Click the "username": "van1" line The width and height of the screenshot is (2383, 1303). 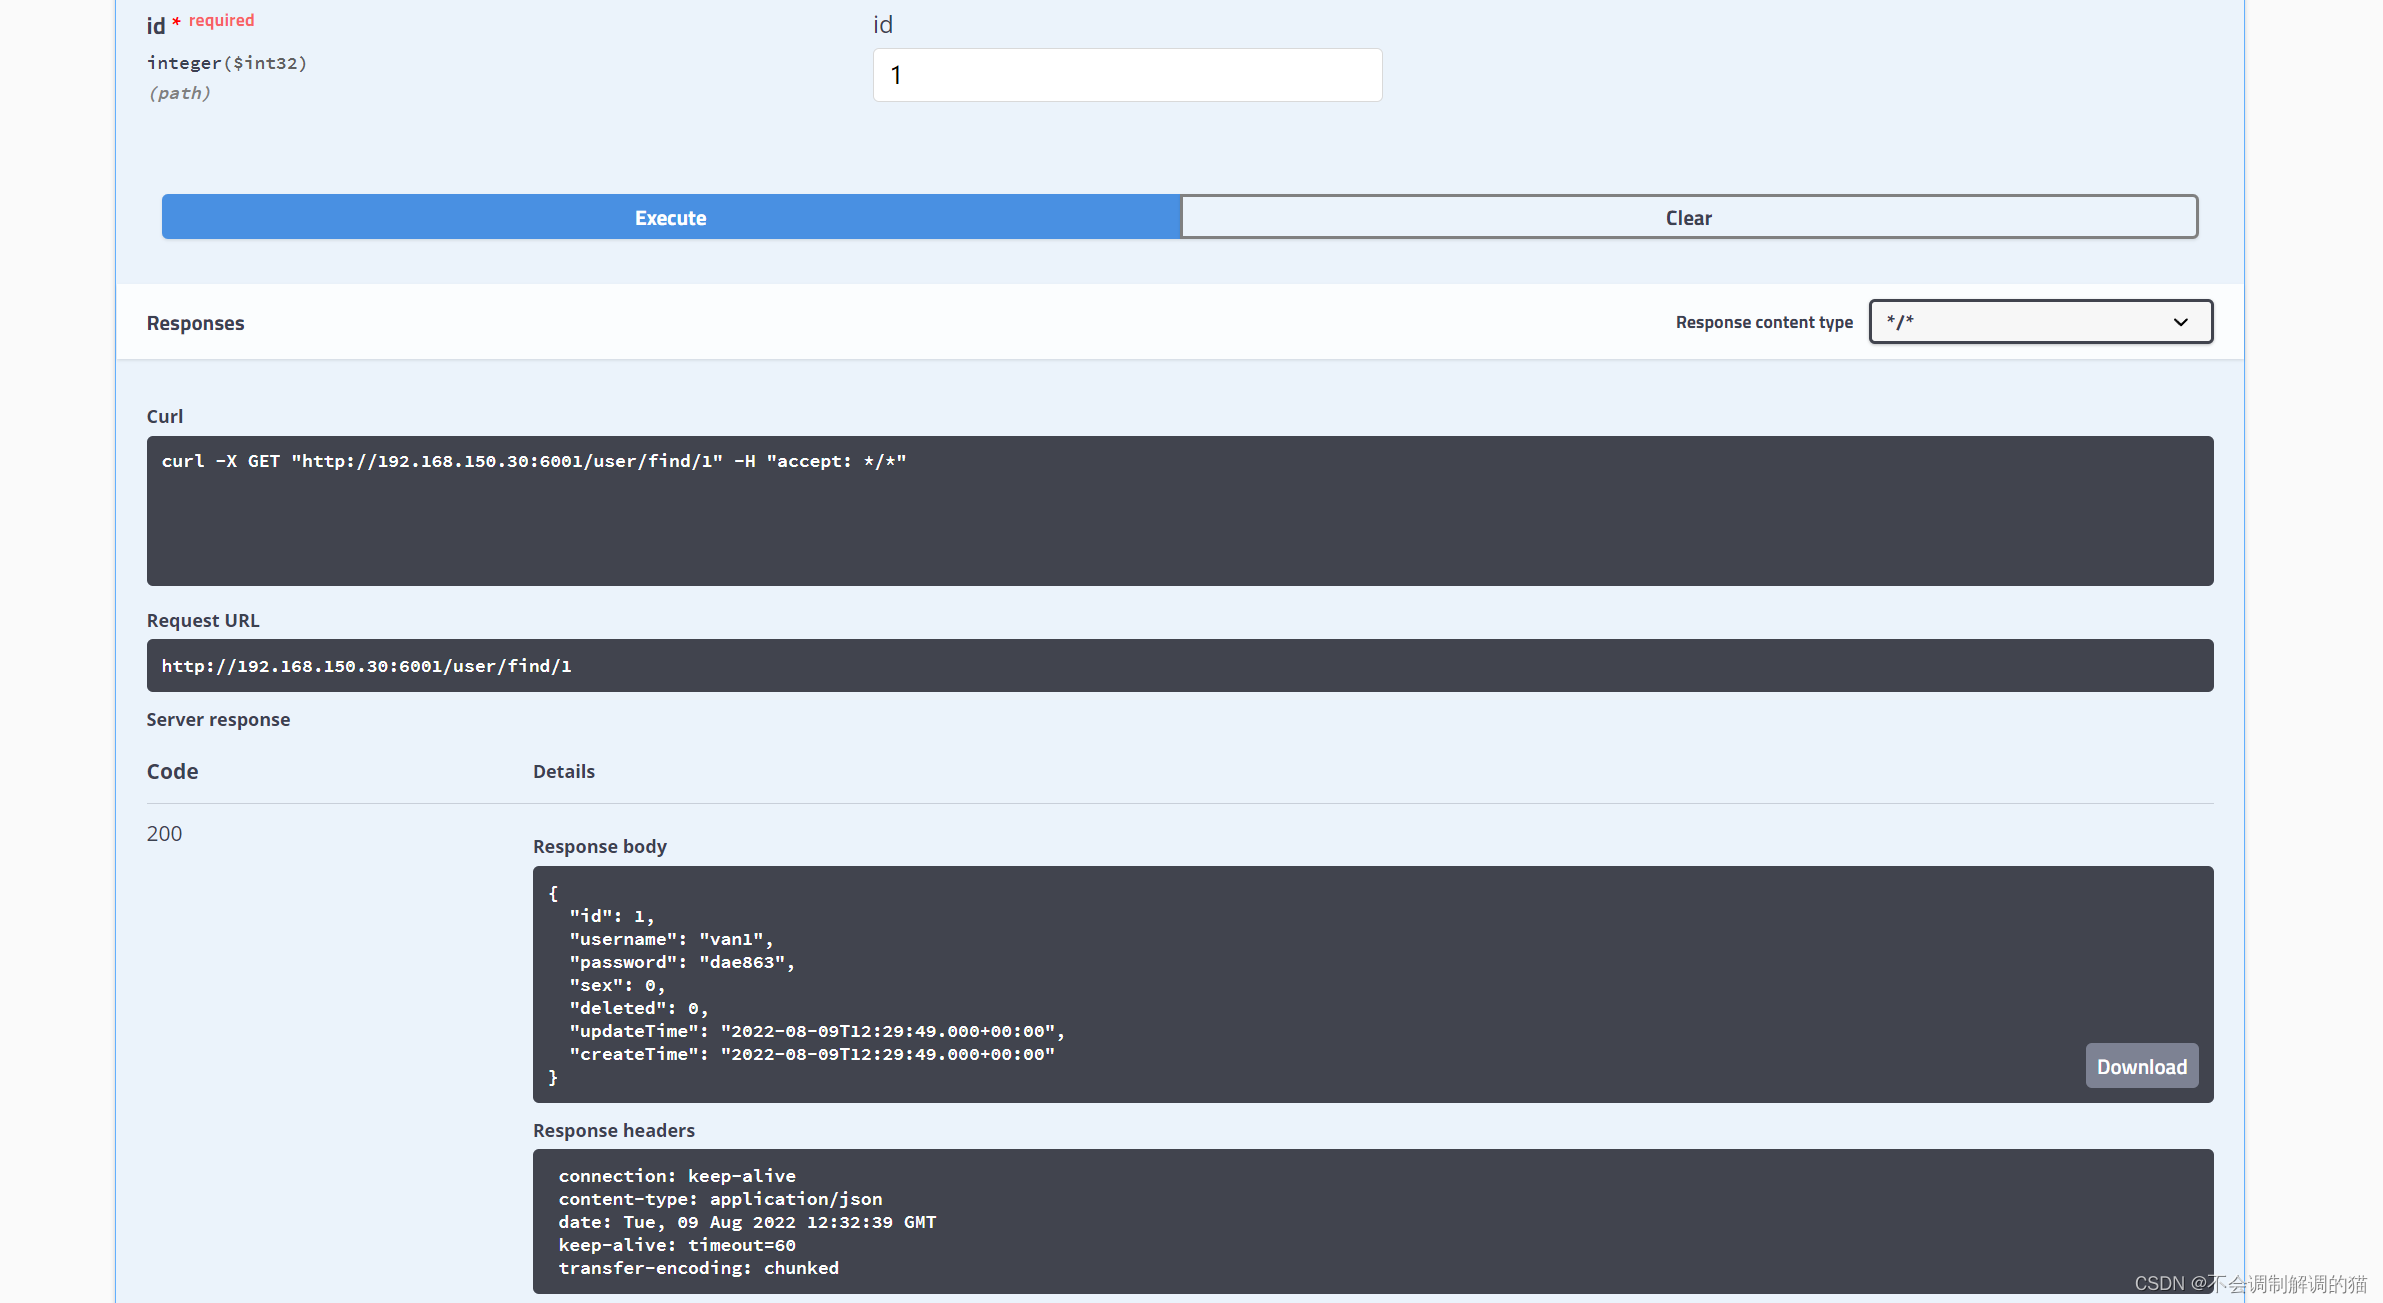(671, 939)
